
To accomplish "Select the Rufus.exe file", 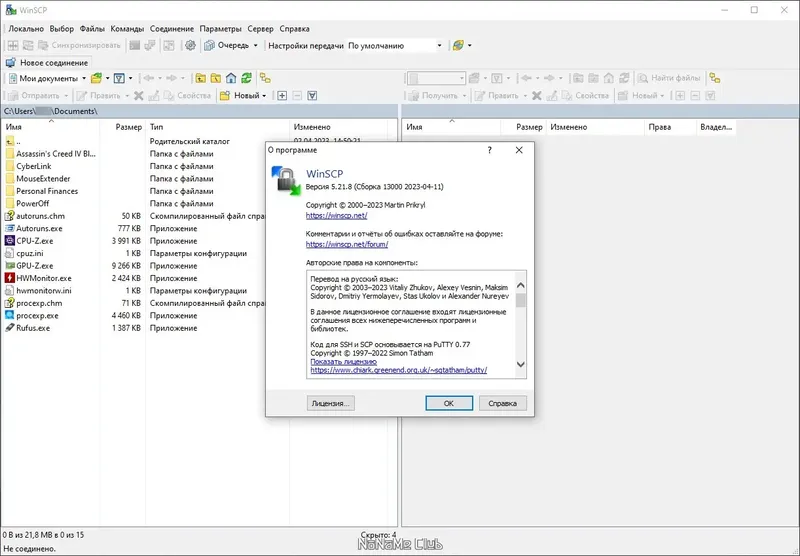I will click(33, 328).
